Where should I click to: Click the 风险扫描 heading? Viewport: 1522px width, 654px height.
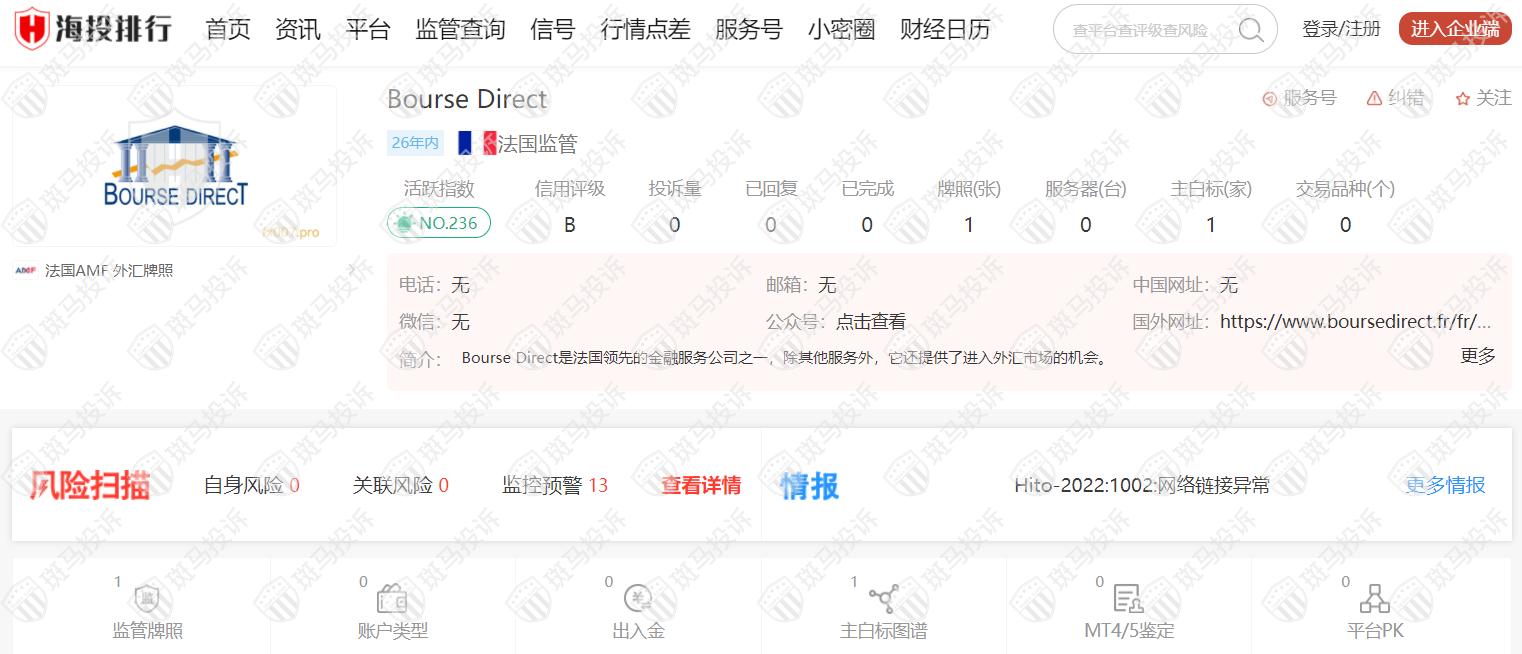[90, 486]
